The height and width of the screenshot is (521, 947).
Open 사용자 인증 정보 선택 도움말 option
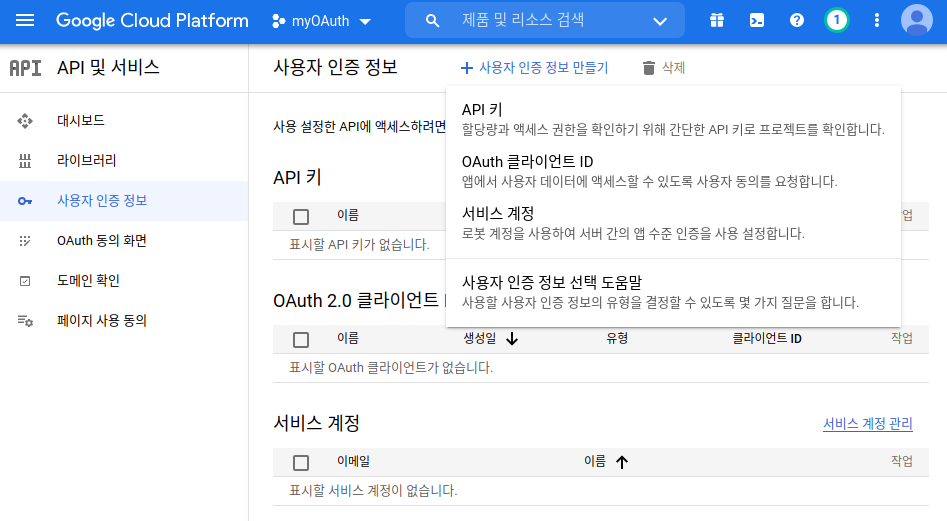(673, 292)
